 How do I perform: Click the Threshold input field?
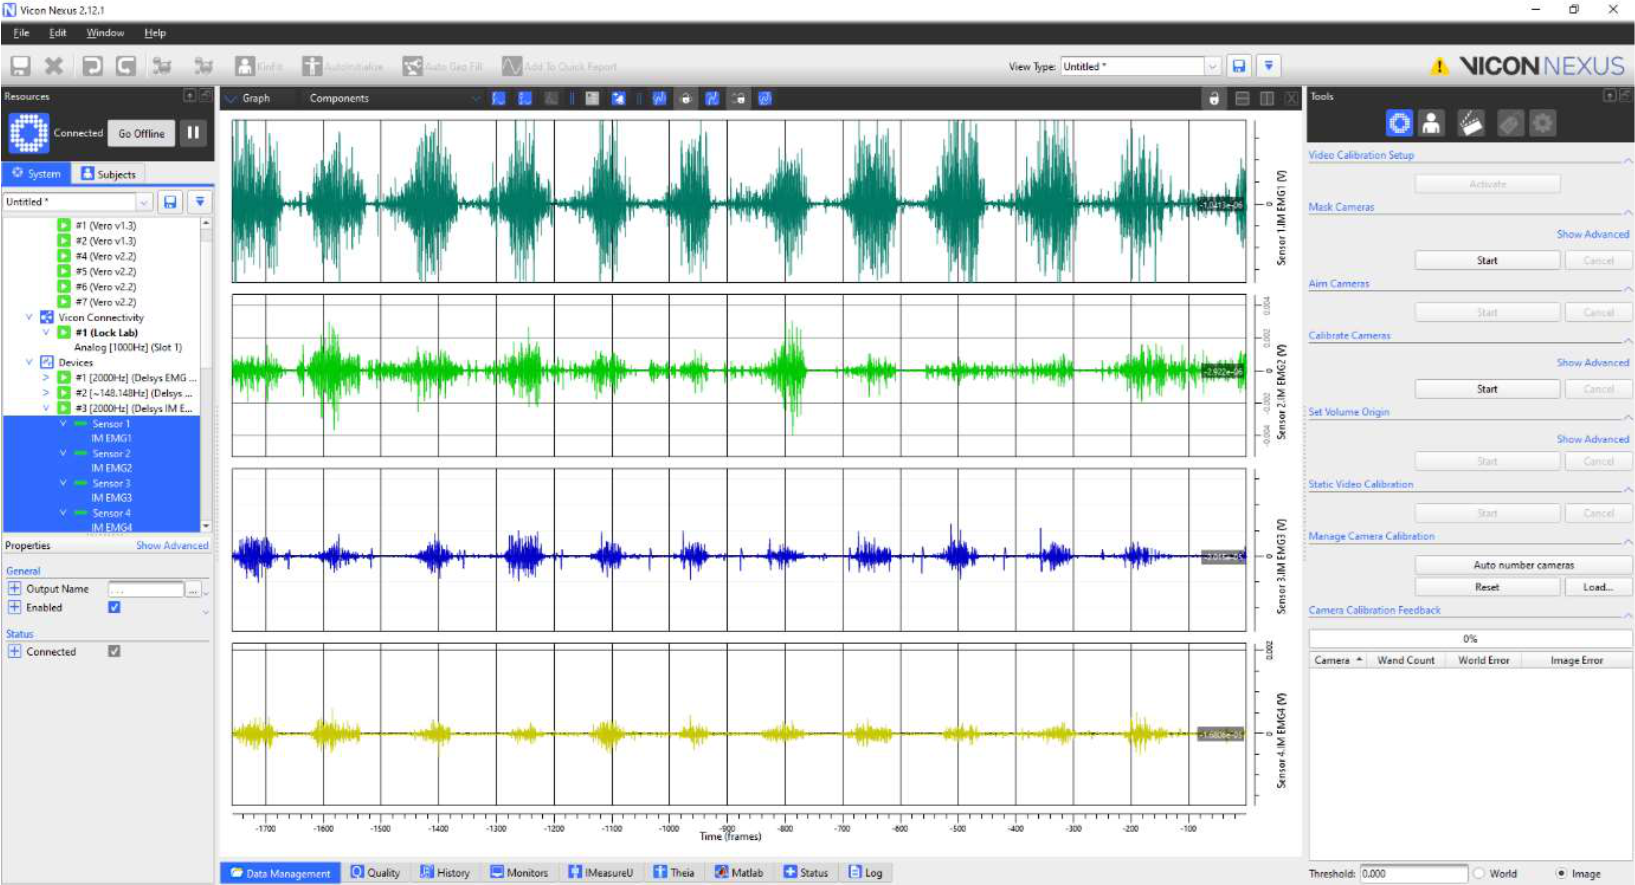[1413, 873]
